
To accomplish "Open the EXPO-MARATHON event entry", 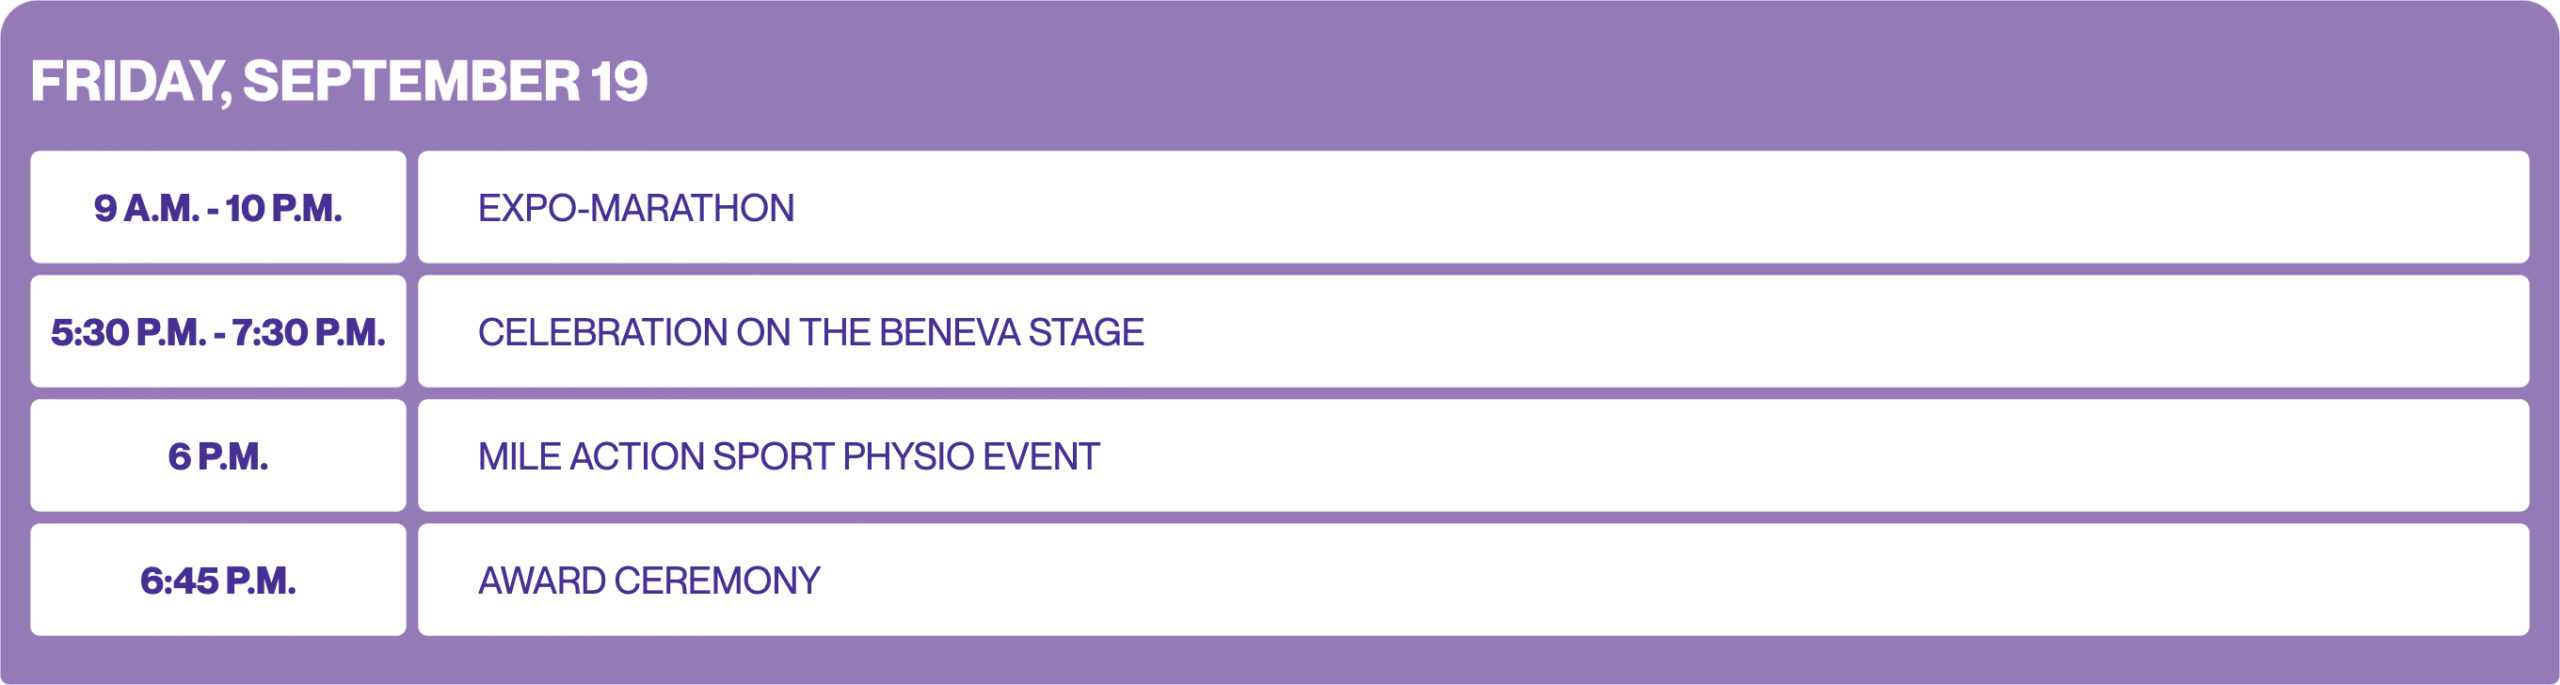I will (x=1473, y=207).
